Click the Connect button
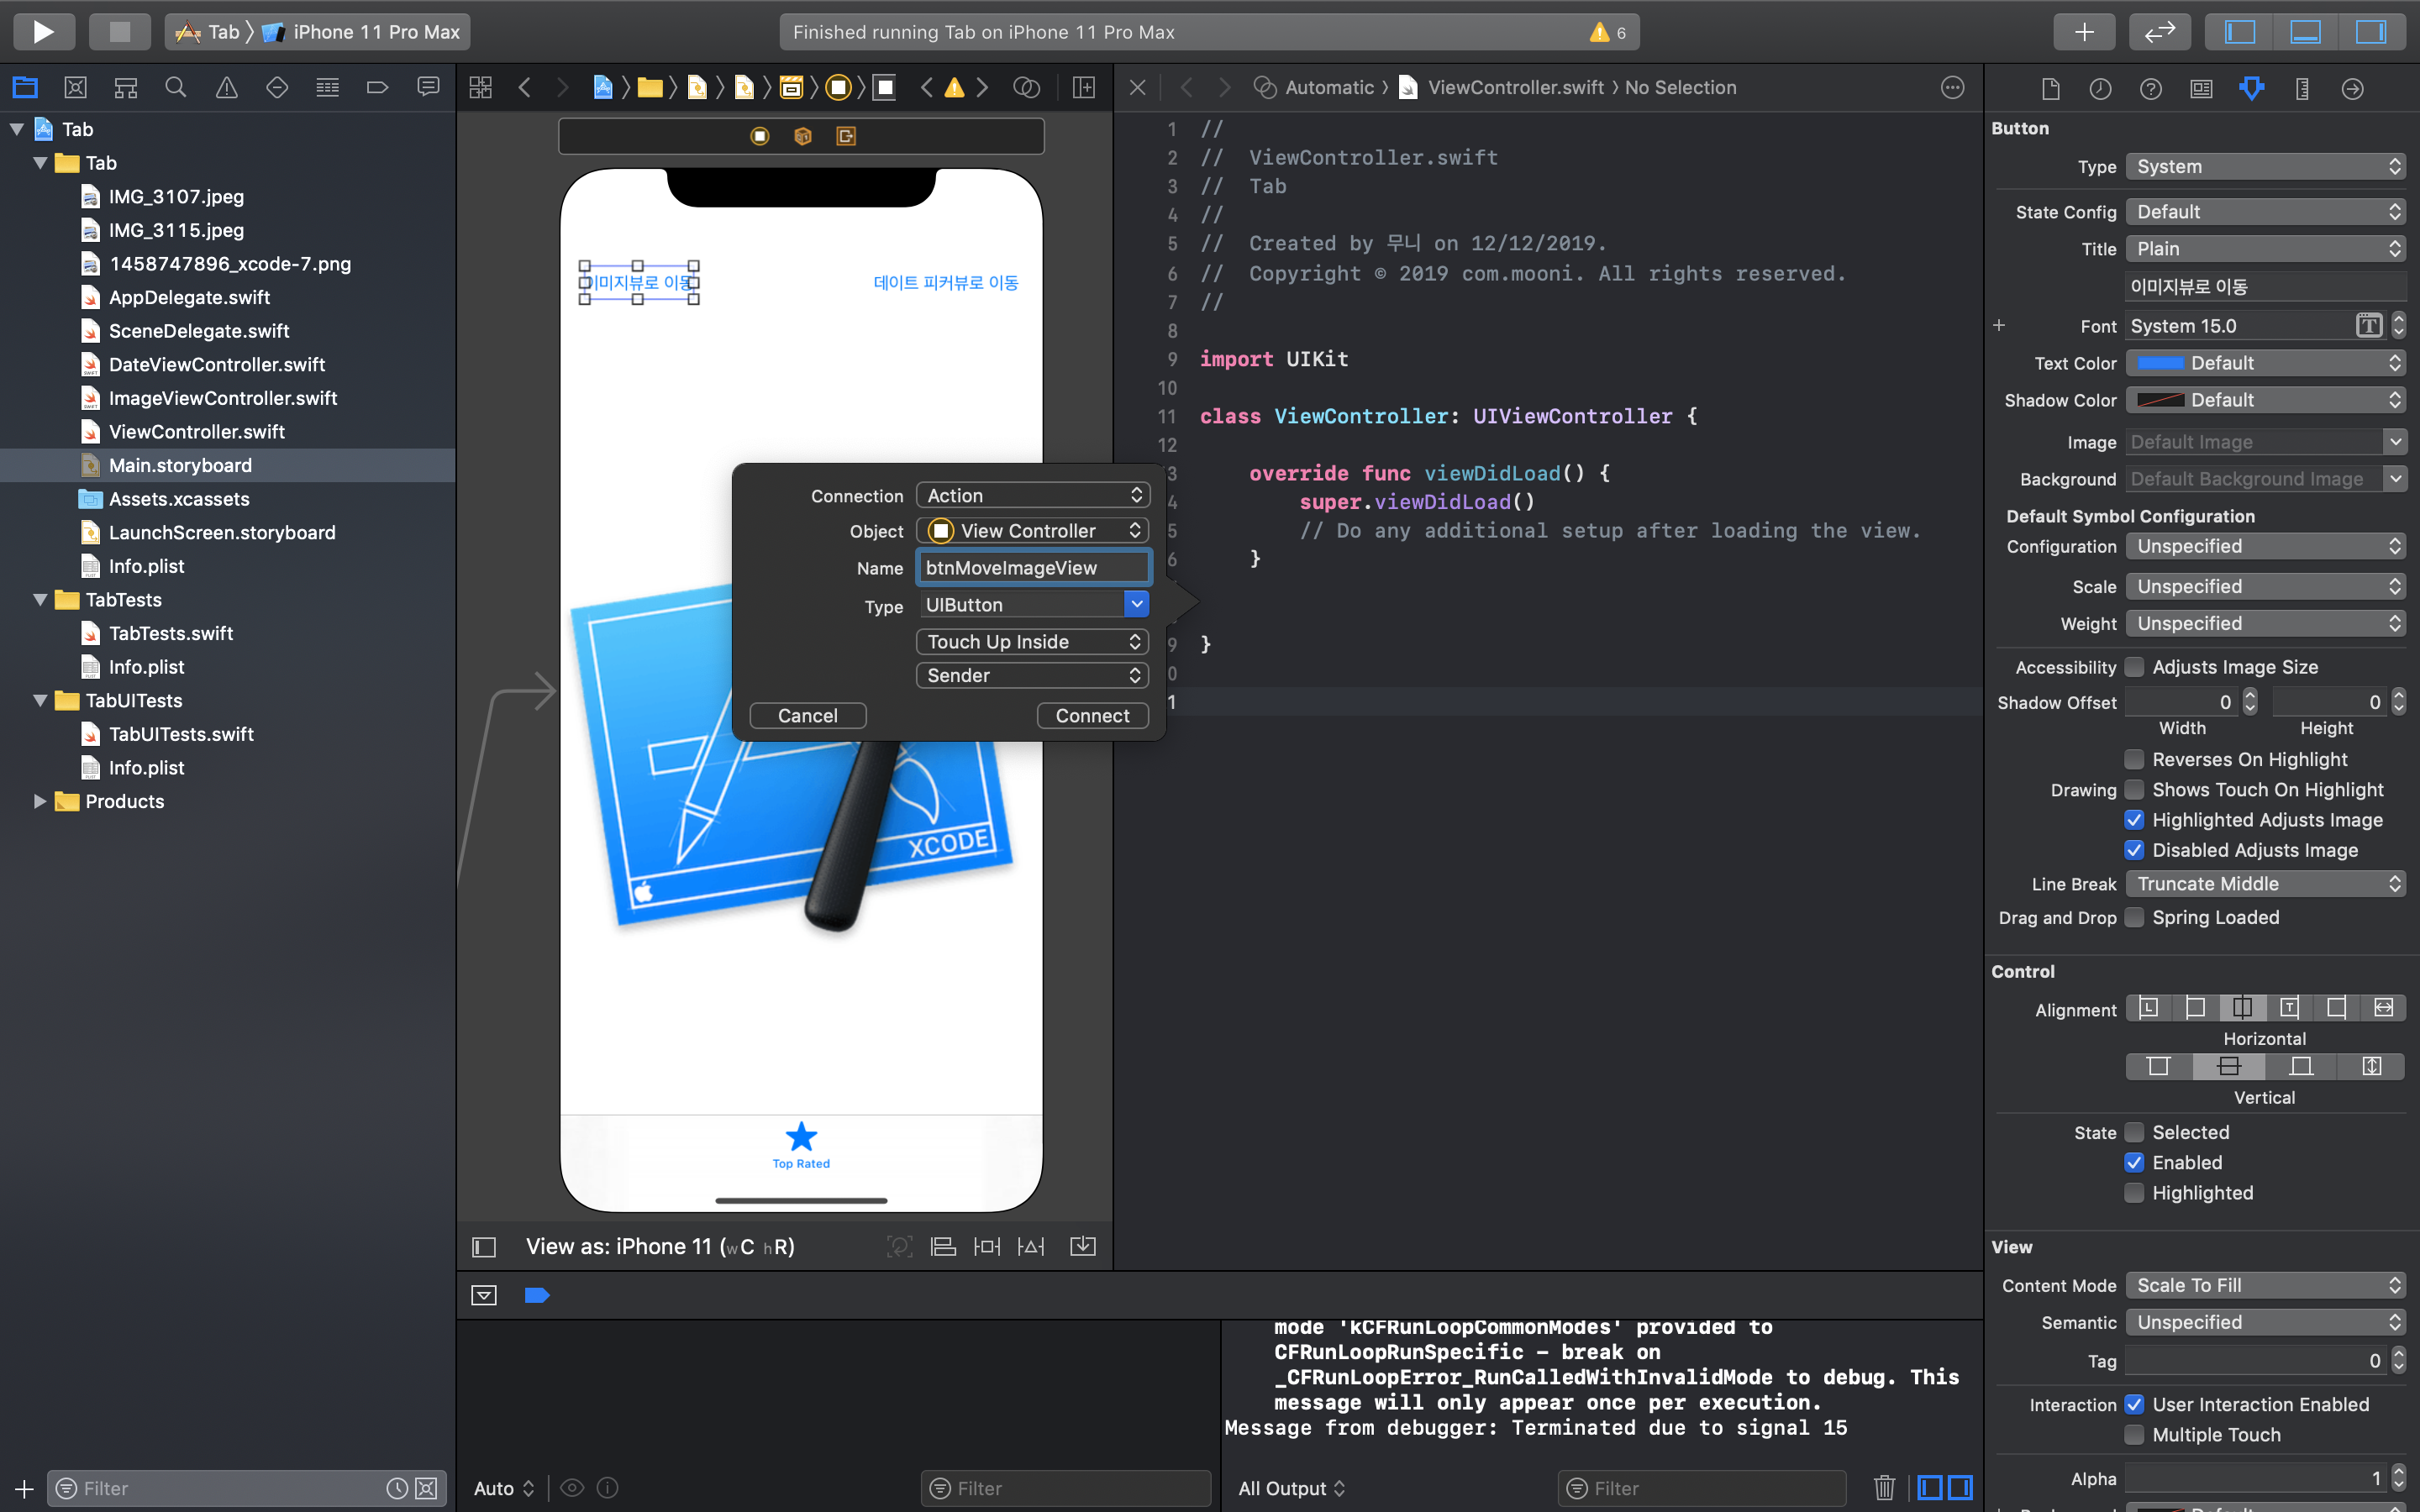This screenshot has width=2420, height=1512. [x=1092, y=716]
